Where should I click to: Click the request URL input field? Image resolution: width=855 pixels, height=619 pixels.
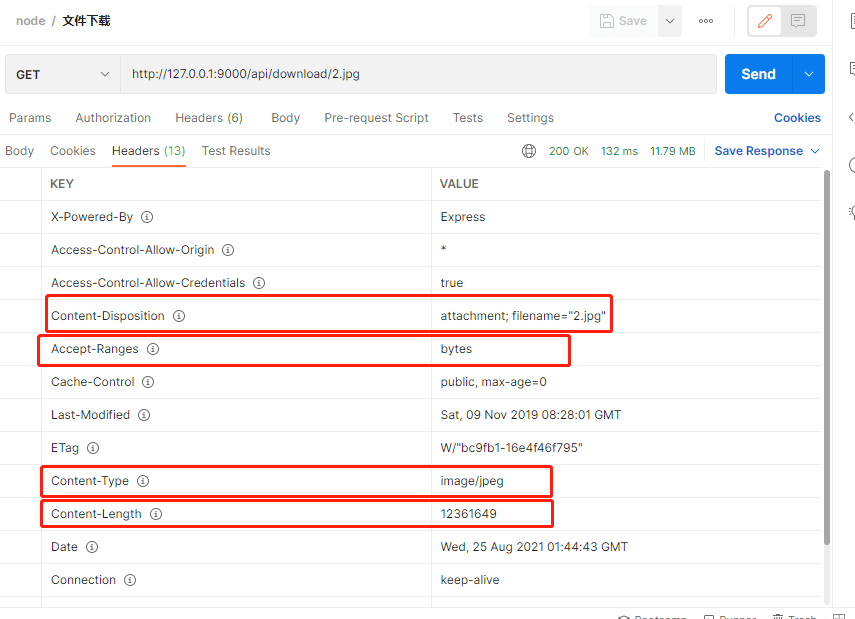(418, 74)
